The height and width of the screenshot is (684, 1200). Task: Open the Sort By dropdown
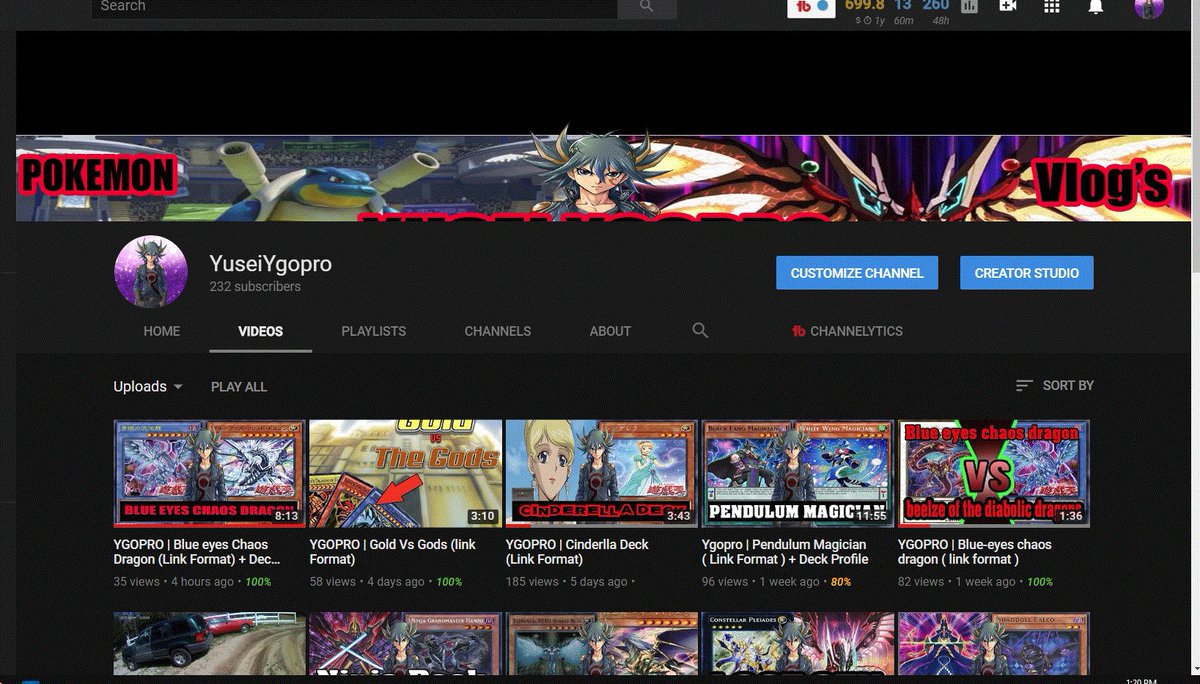click(1054, 385)
